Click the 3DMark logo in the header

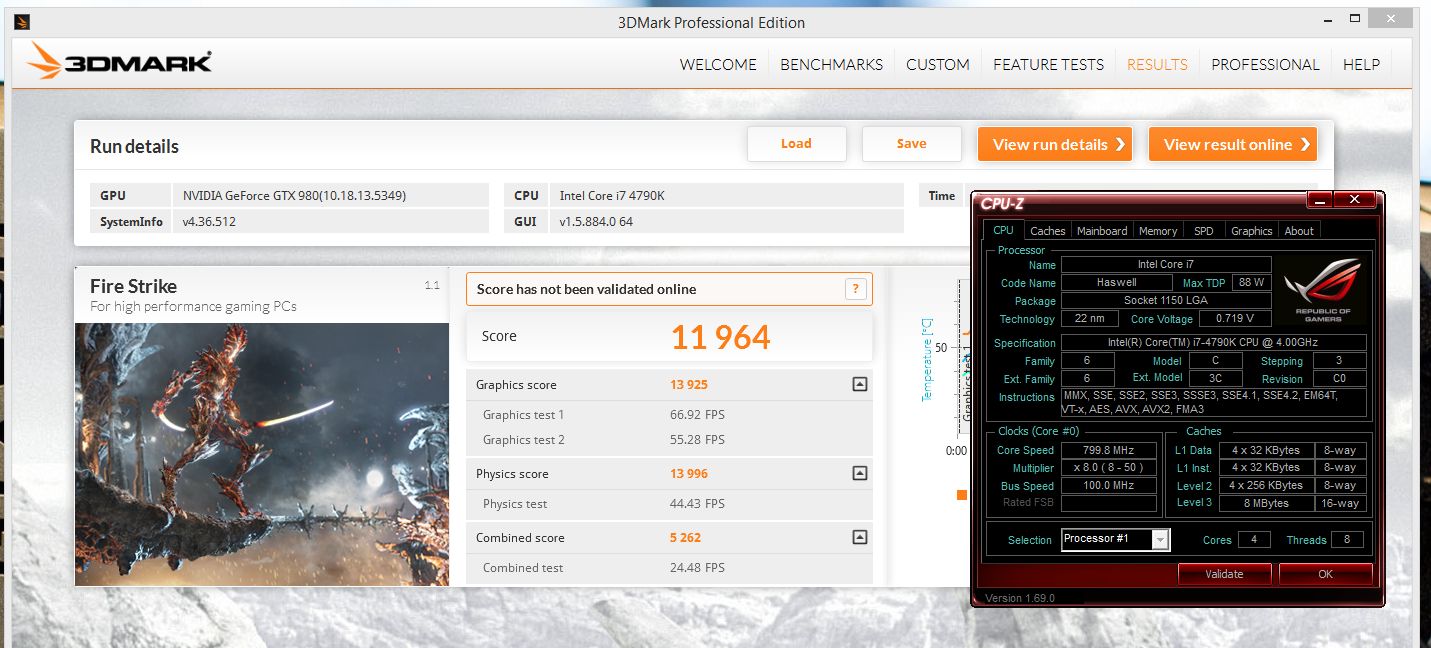pos(120,62)
